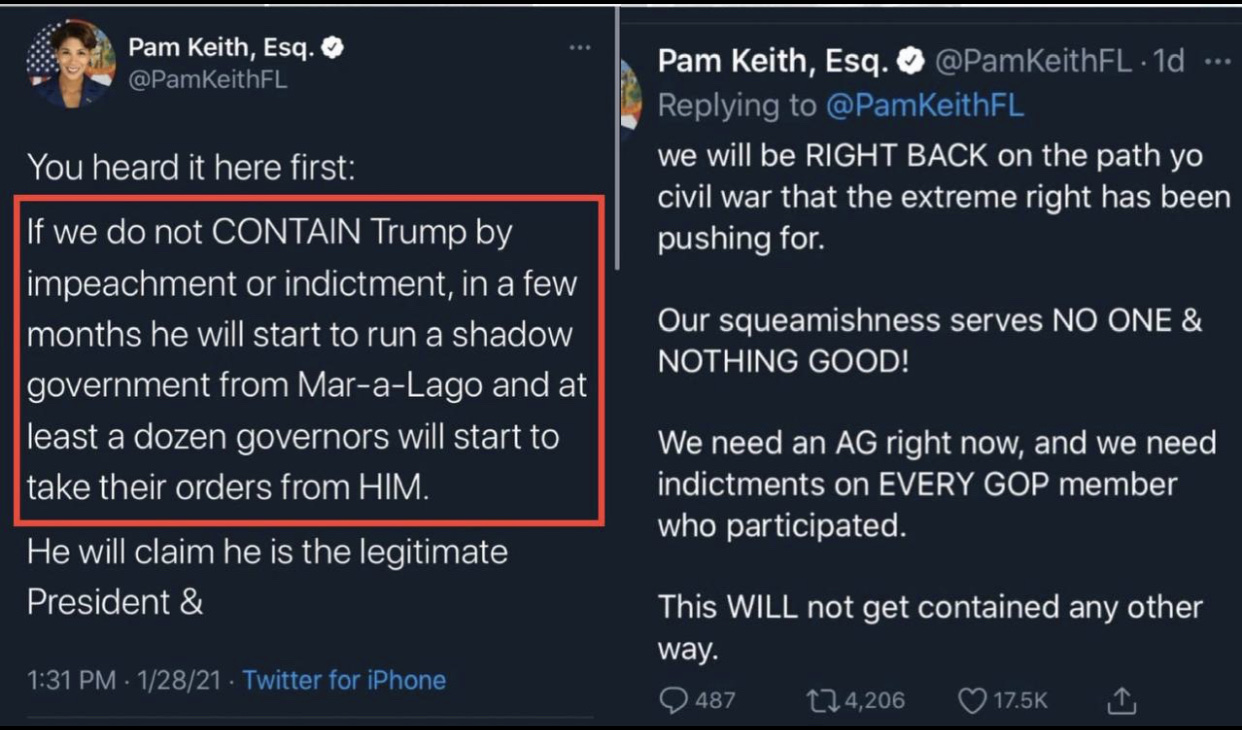Click the red highlighted tweet text box

tap(309, 360)
